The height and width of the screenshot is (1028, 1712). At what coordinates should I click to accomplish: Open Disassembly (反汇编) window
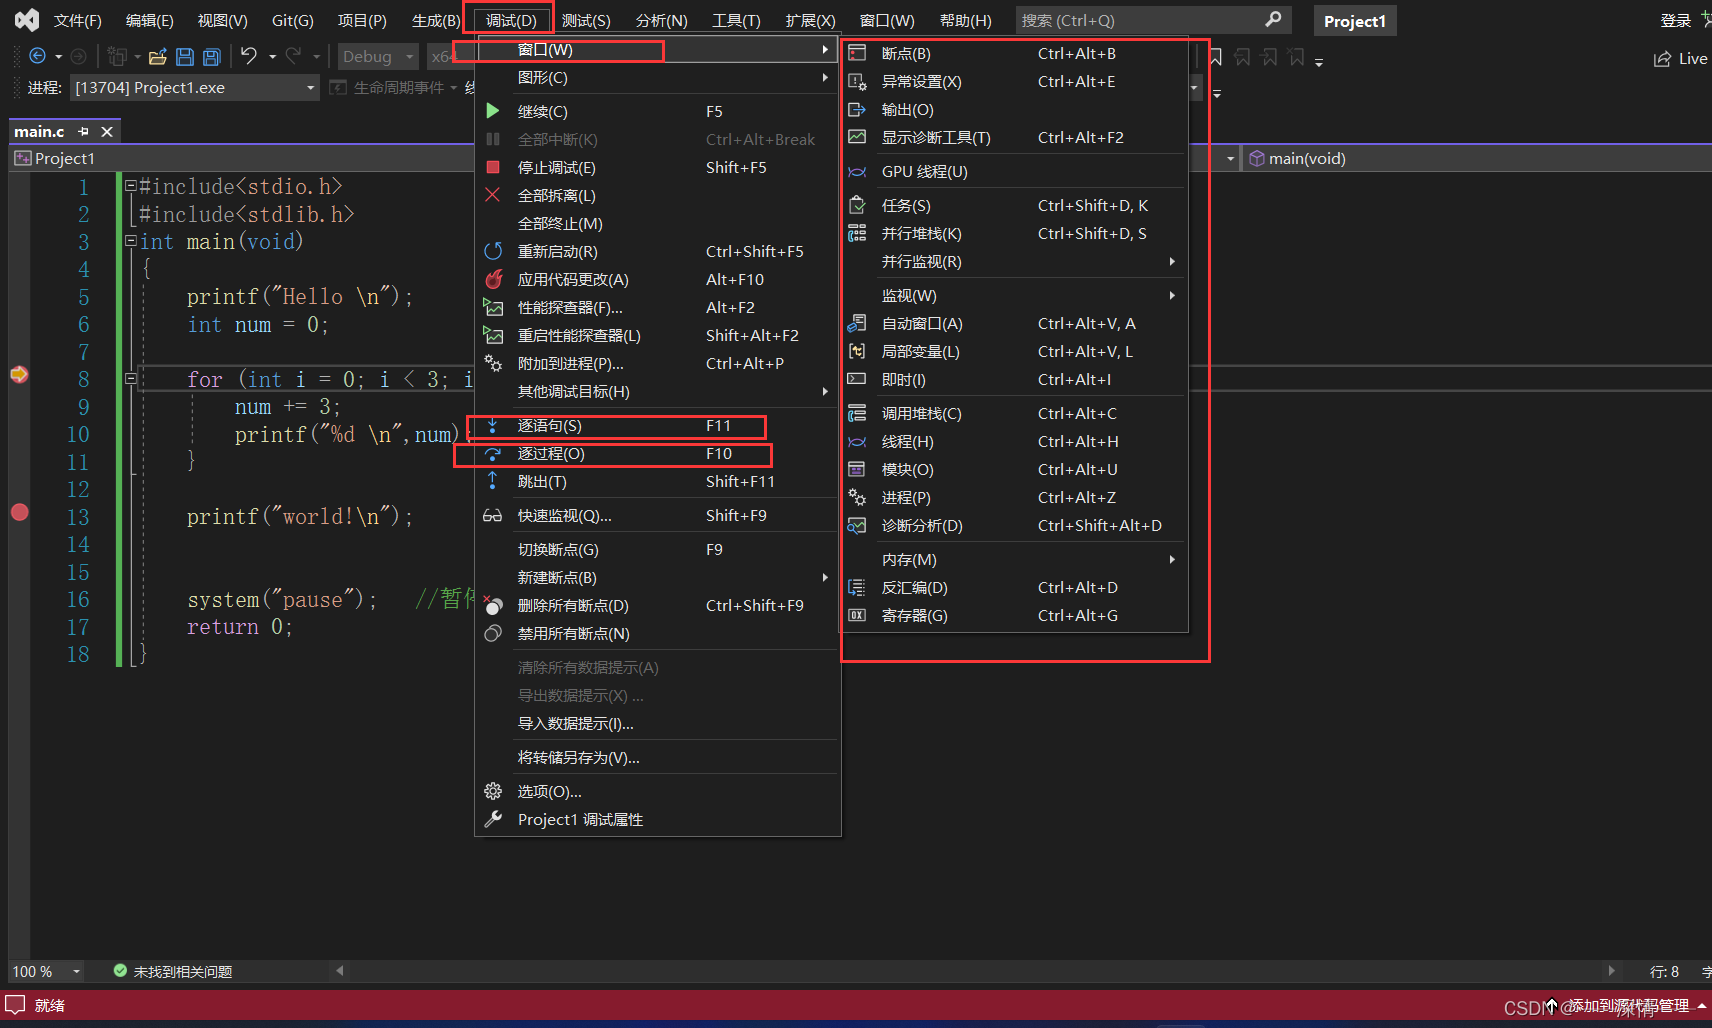[x=1015, y=588]
